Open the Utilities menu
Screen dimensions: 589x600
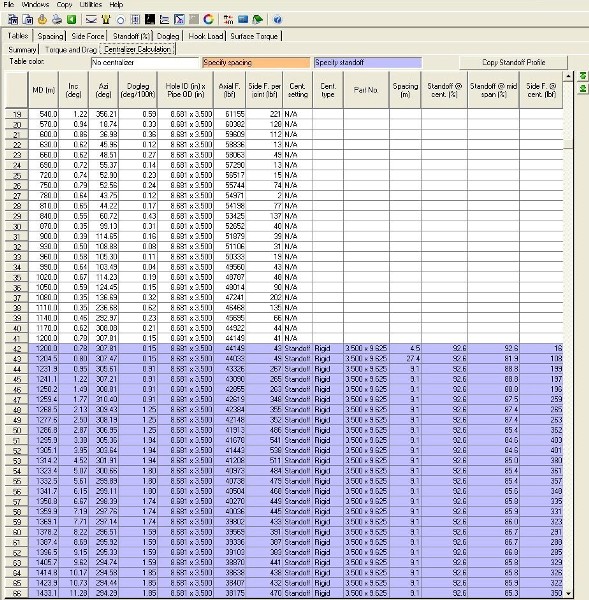point(91,5)
